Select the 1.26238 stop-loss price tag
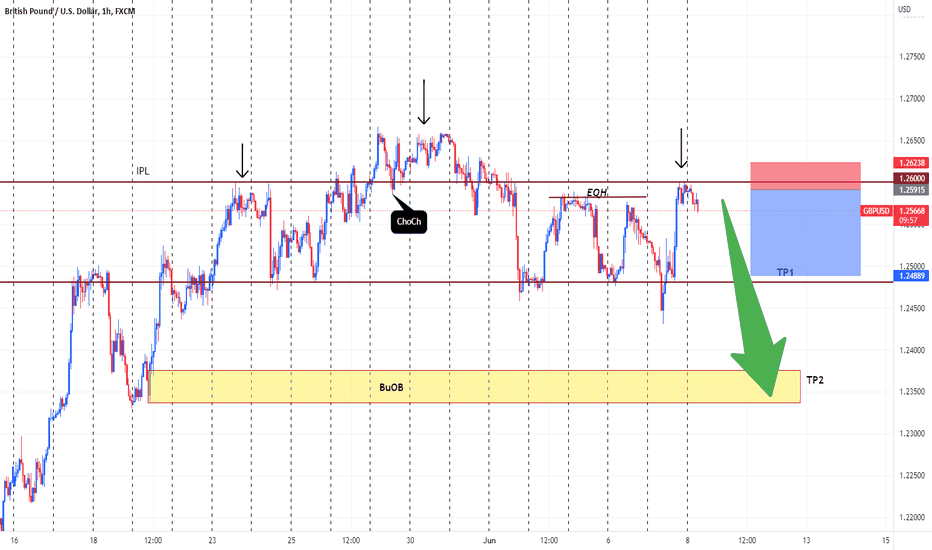 click(911, 162)
